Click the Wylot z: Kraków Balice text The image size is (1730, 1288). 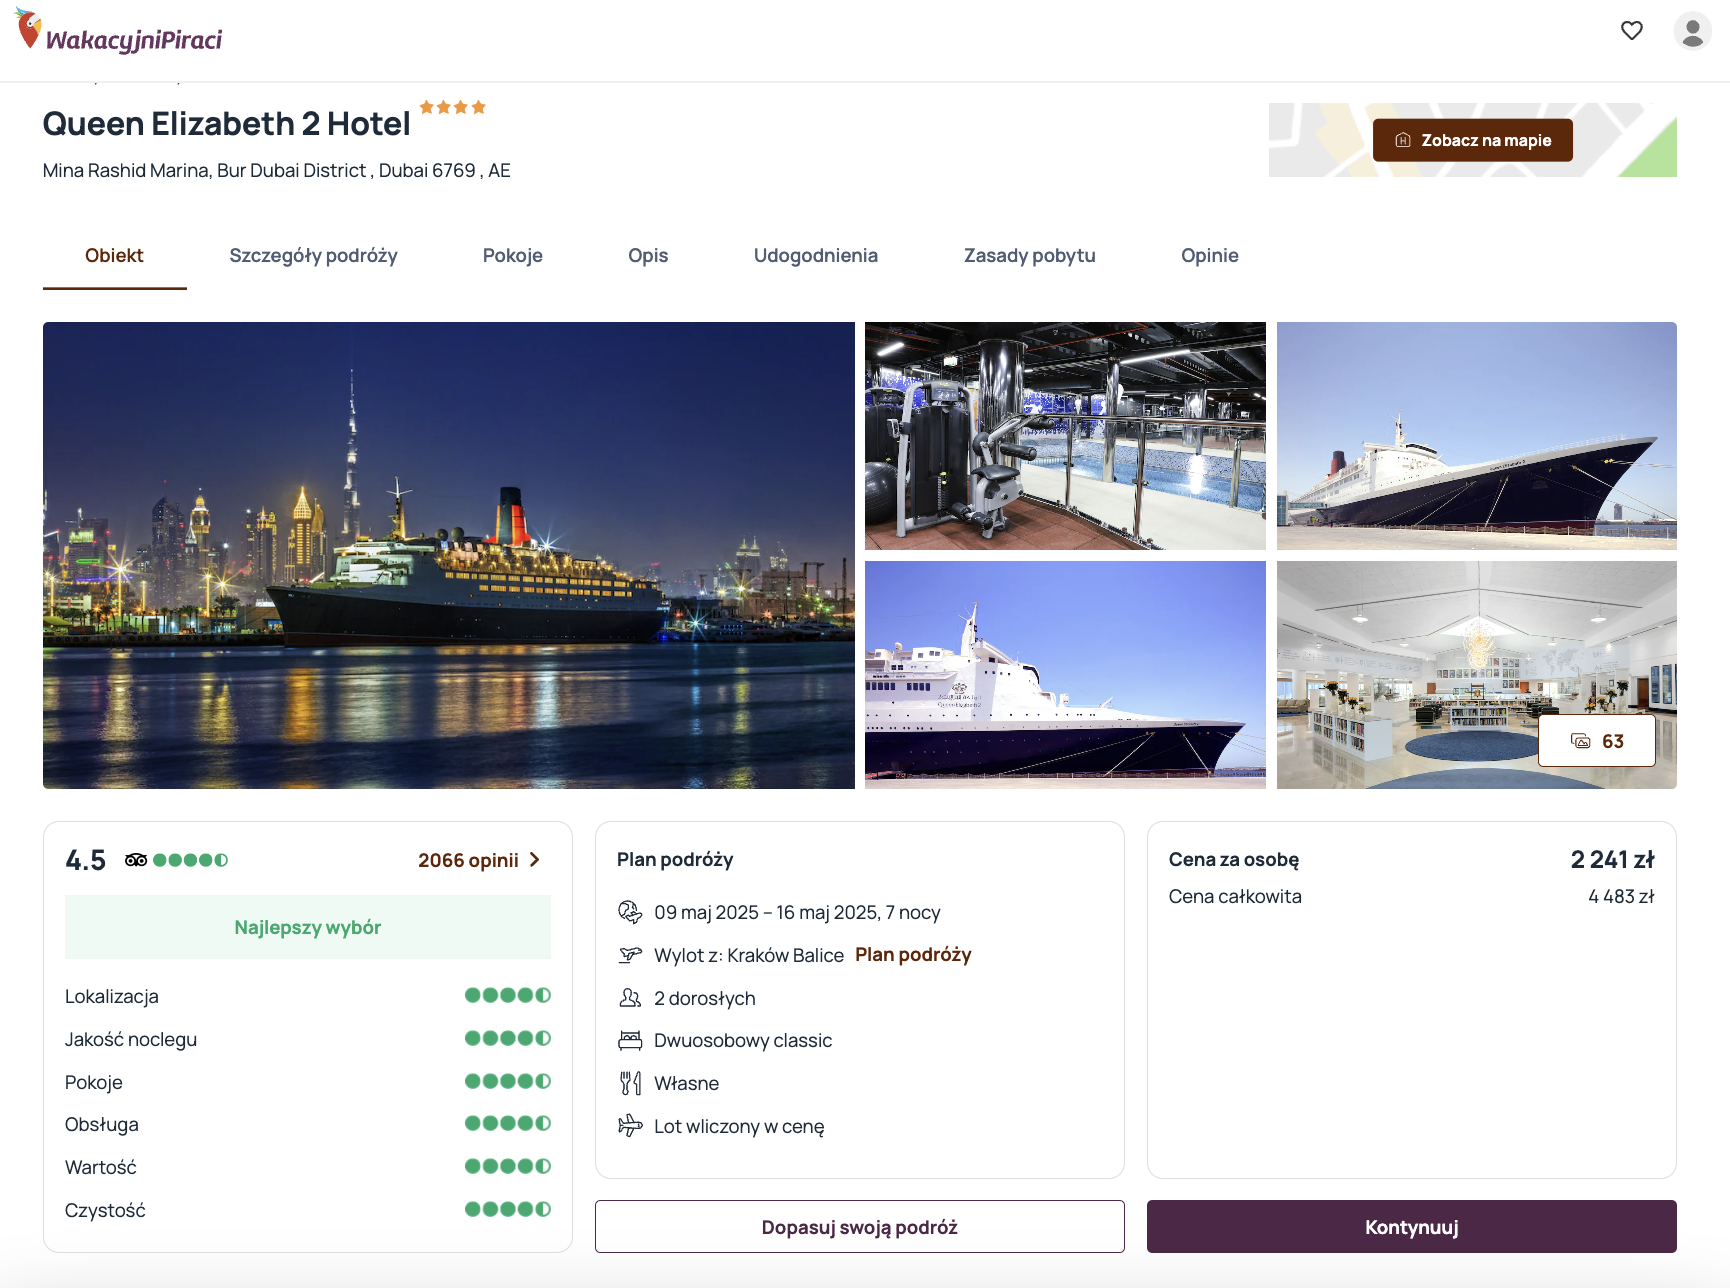coord(749,956)
